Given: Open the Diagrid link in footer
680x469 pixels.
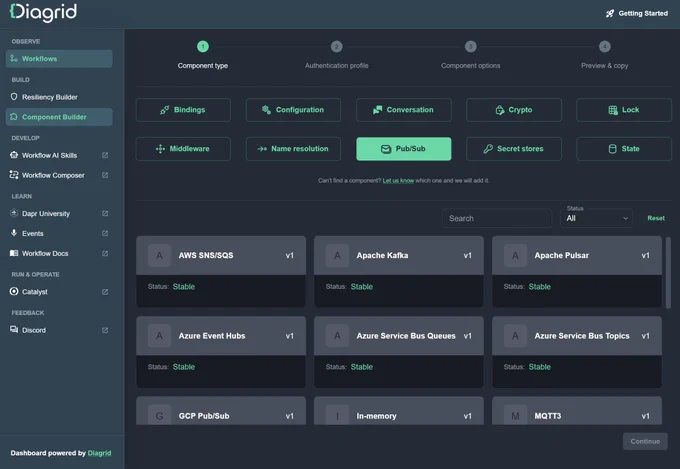Looking at the screenshot, I should 99,453.
